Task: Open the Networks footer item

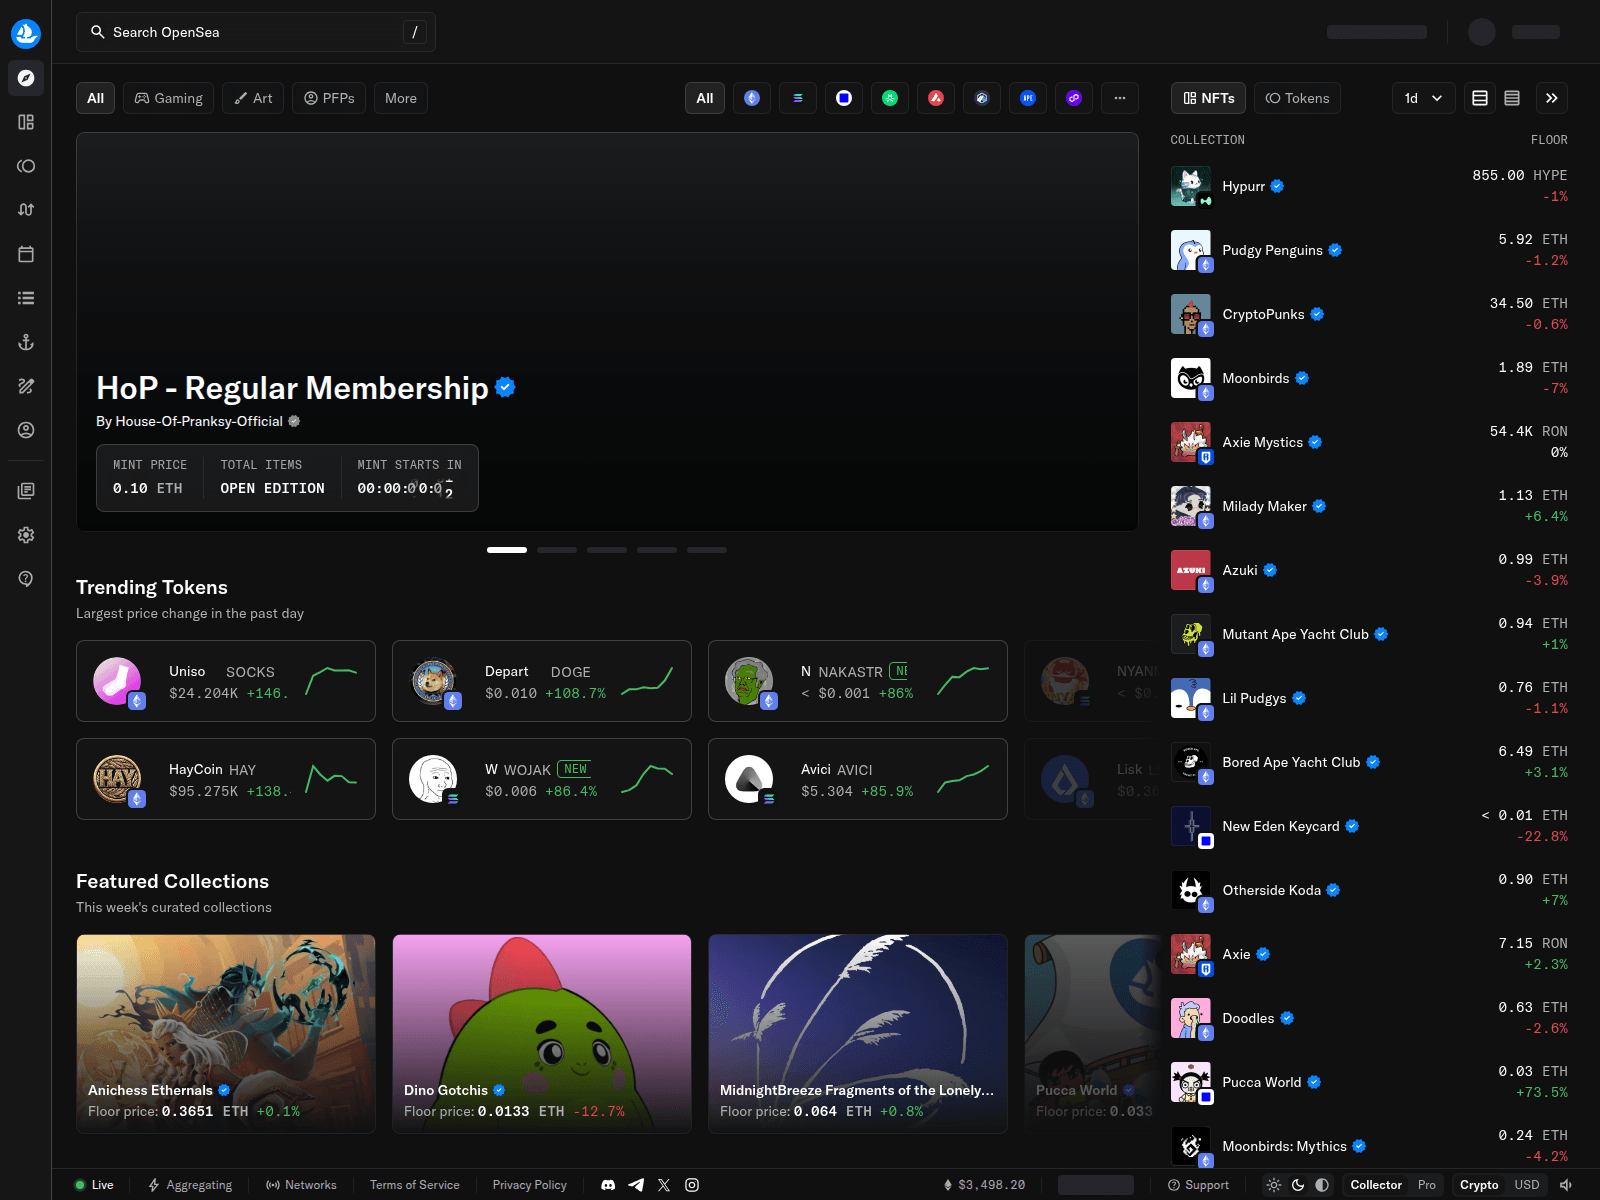Action: [301, 1185]
